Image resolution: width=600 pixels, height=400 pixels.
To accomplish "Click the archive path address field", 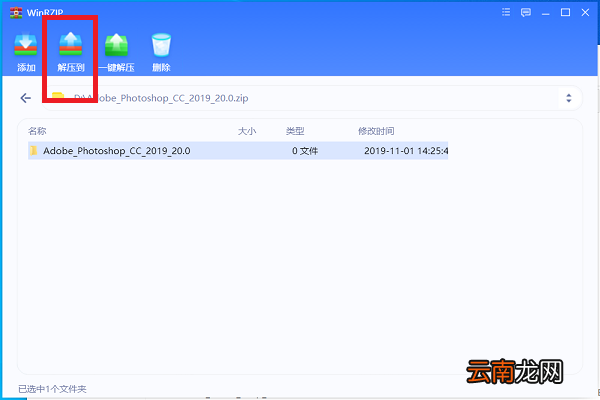I will point(312,98).
